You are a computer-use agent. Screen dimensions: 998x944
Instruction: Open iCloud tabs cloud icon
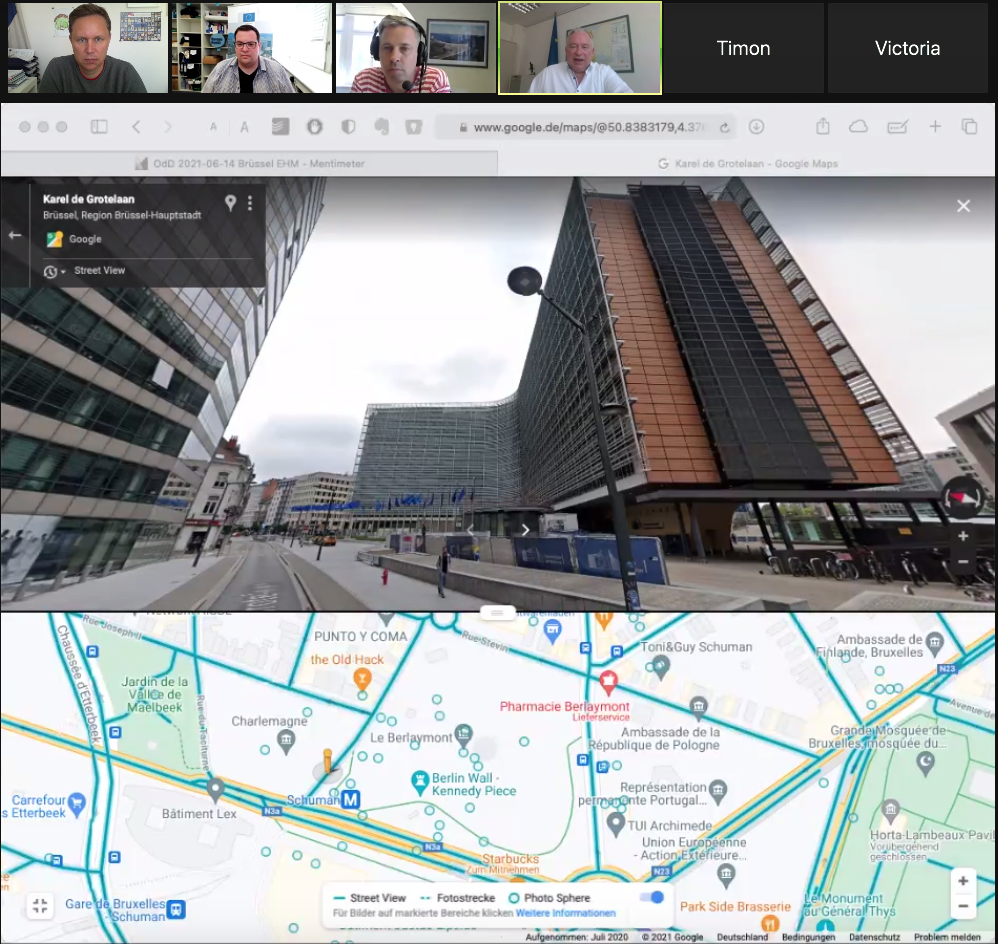pos(858,127)
